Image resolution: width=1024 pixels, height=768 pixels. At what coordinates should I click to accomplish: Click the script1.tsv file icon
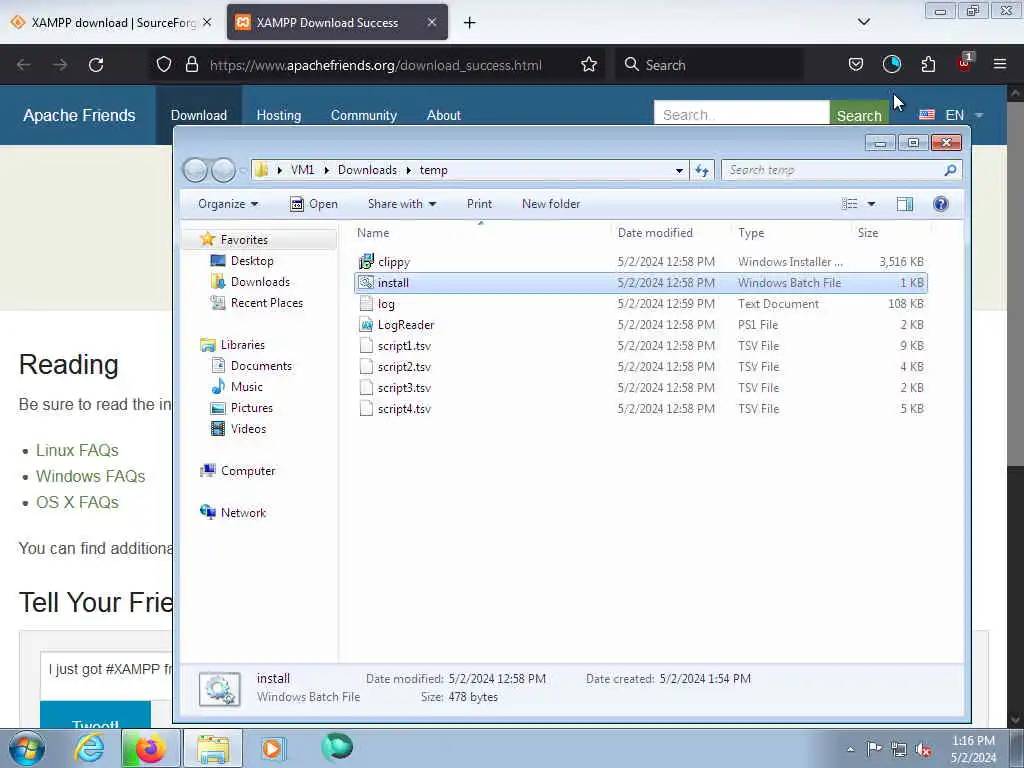(x=366, y=345)
